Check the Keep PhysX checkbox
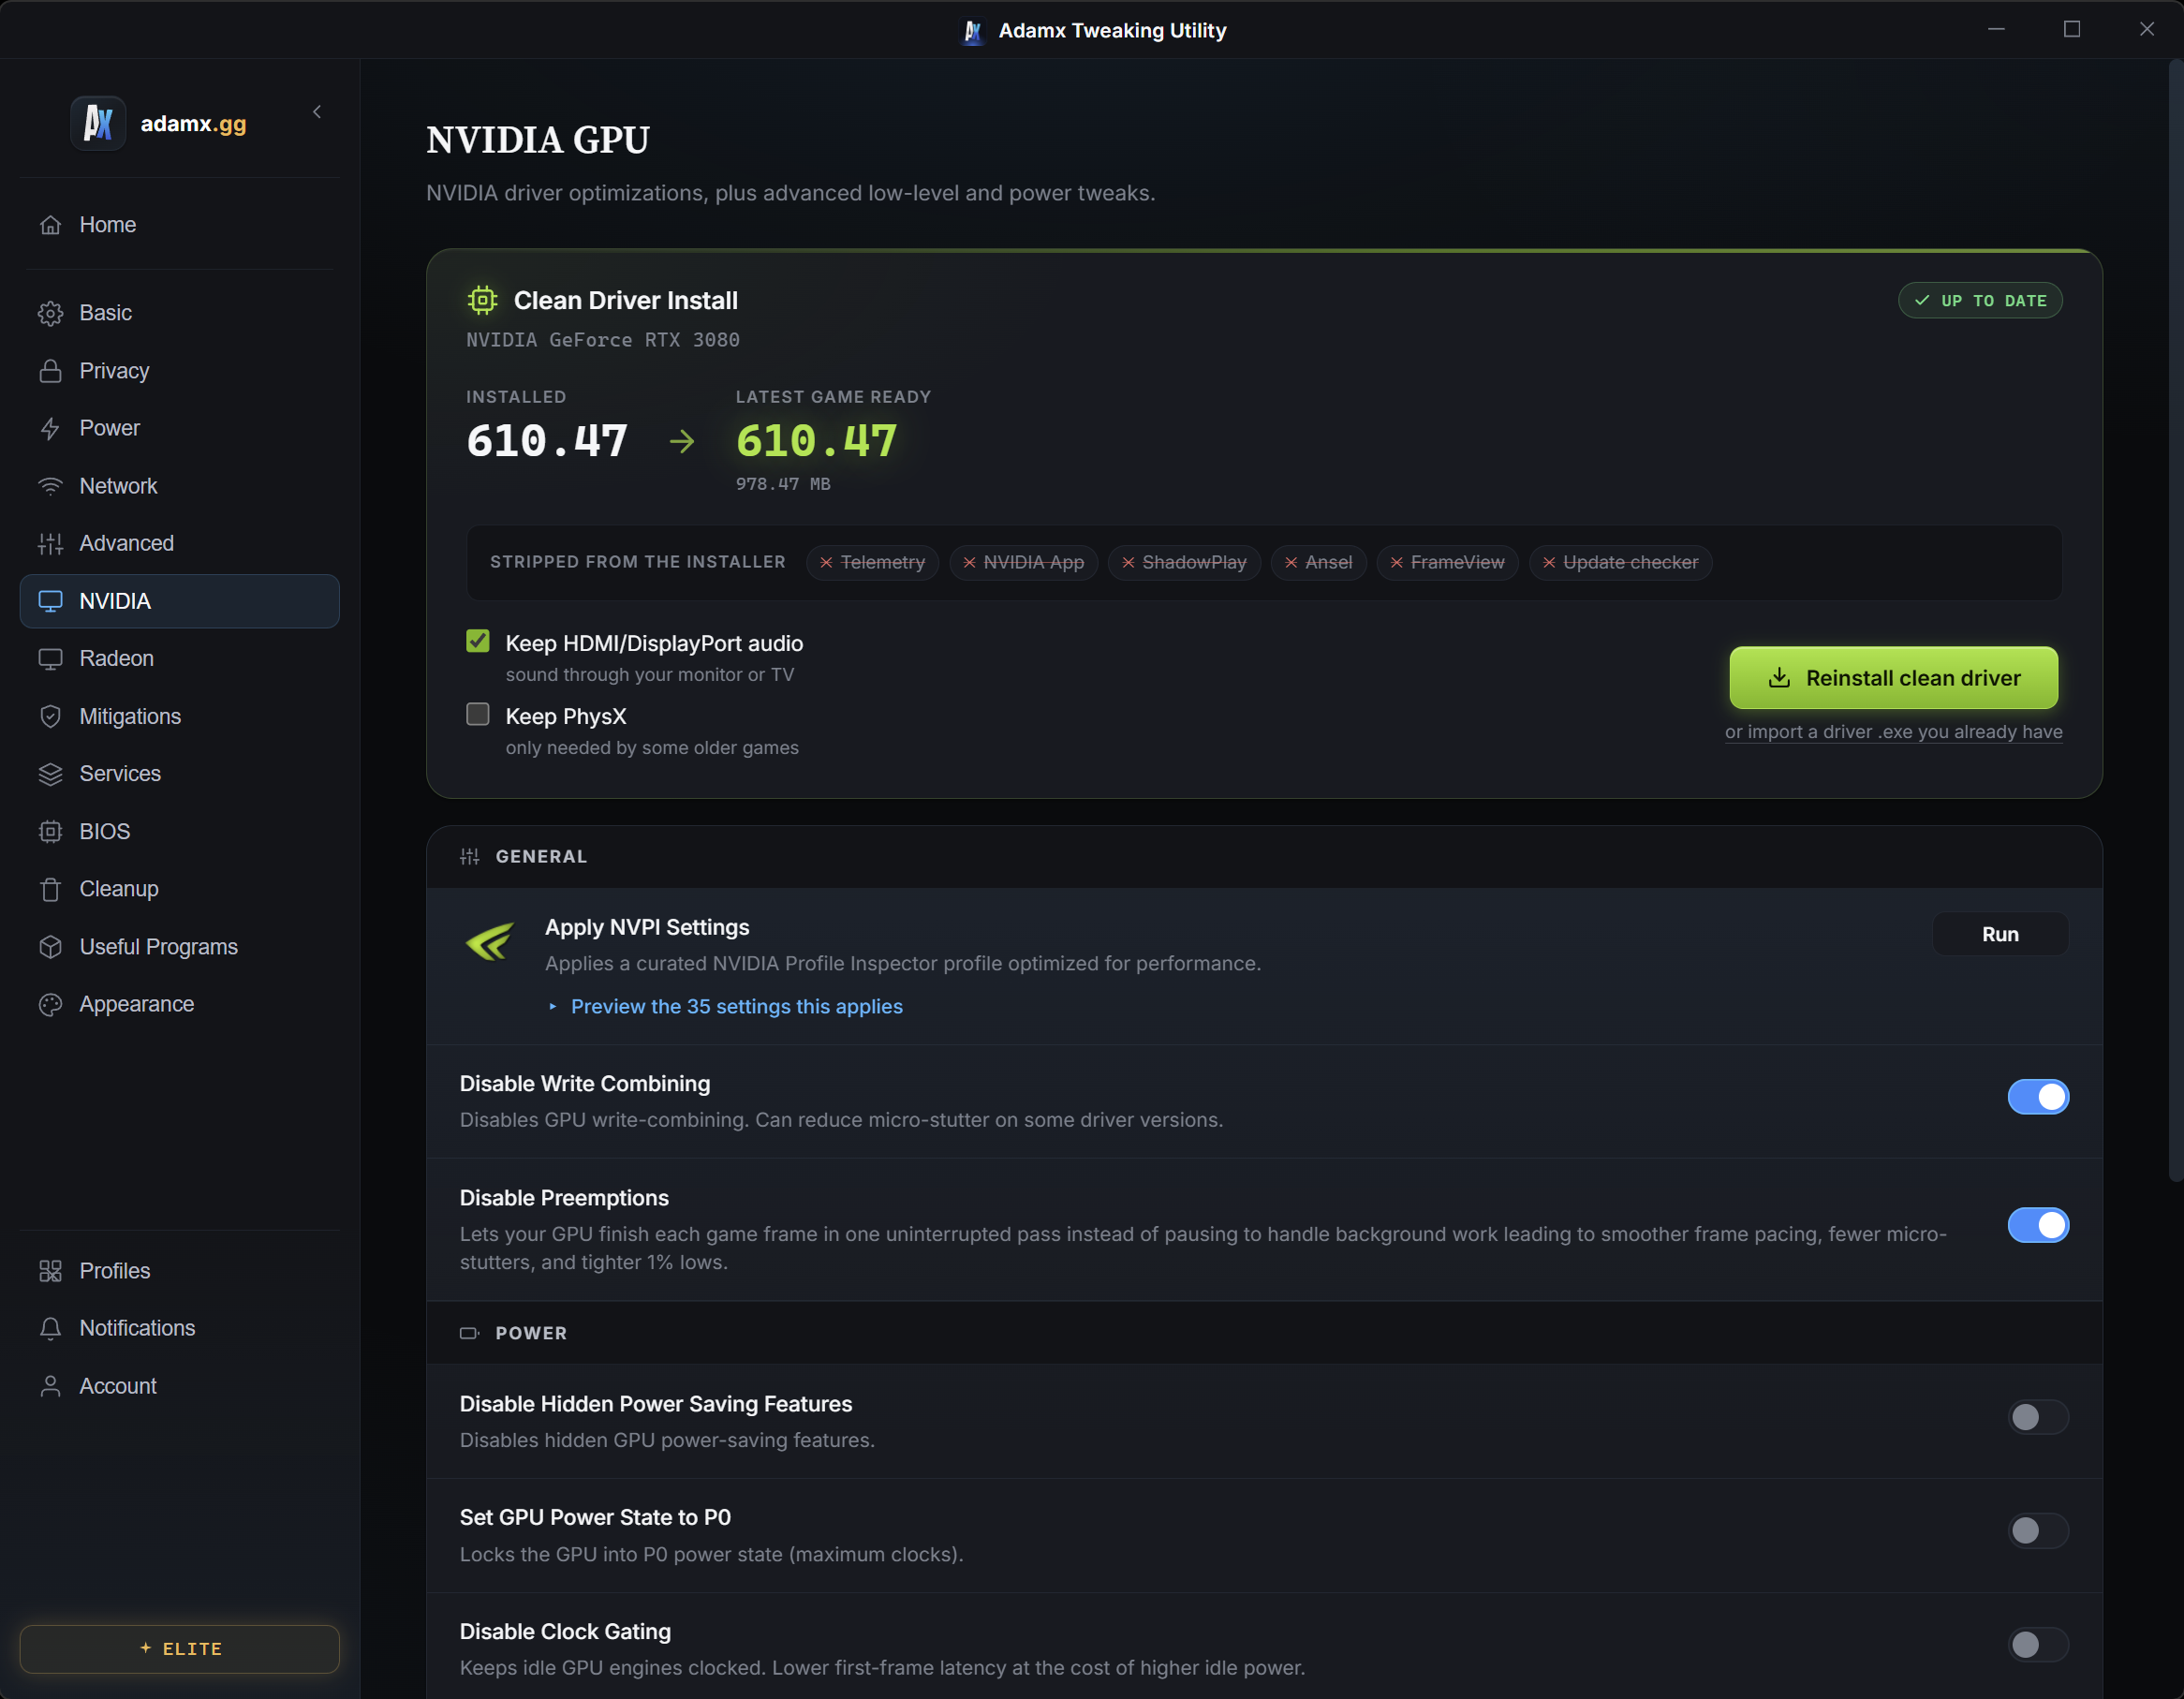The height and width of the screenshot is (1699, 2184). [x=478, y=714]
